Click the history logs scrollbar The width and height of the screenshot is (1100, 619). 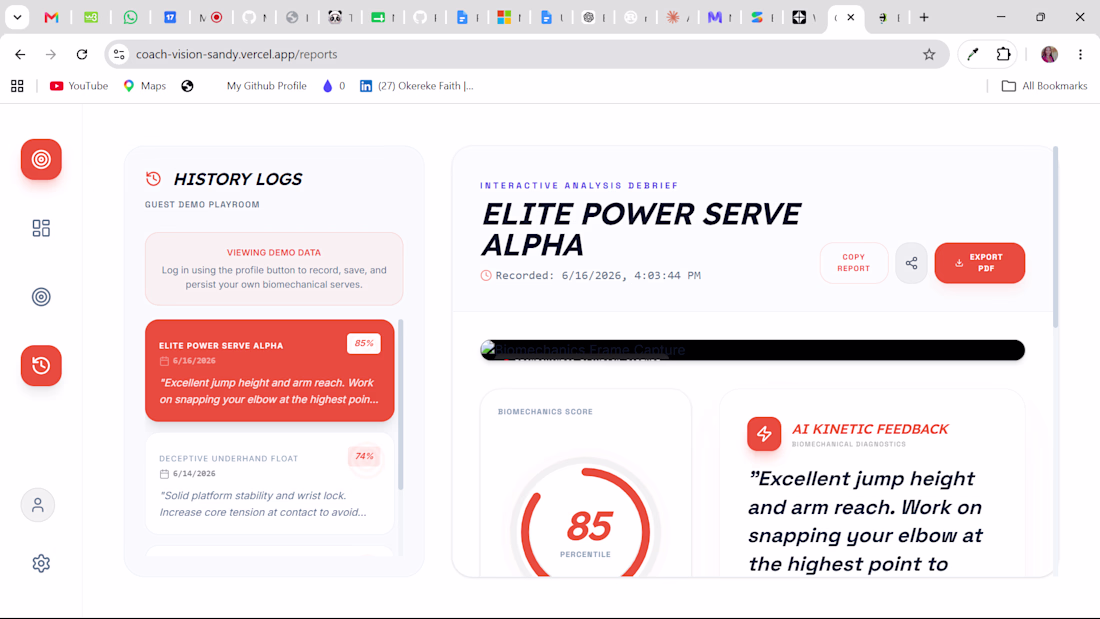tap(401, 405)
